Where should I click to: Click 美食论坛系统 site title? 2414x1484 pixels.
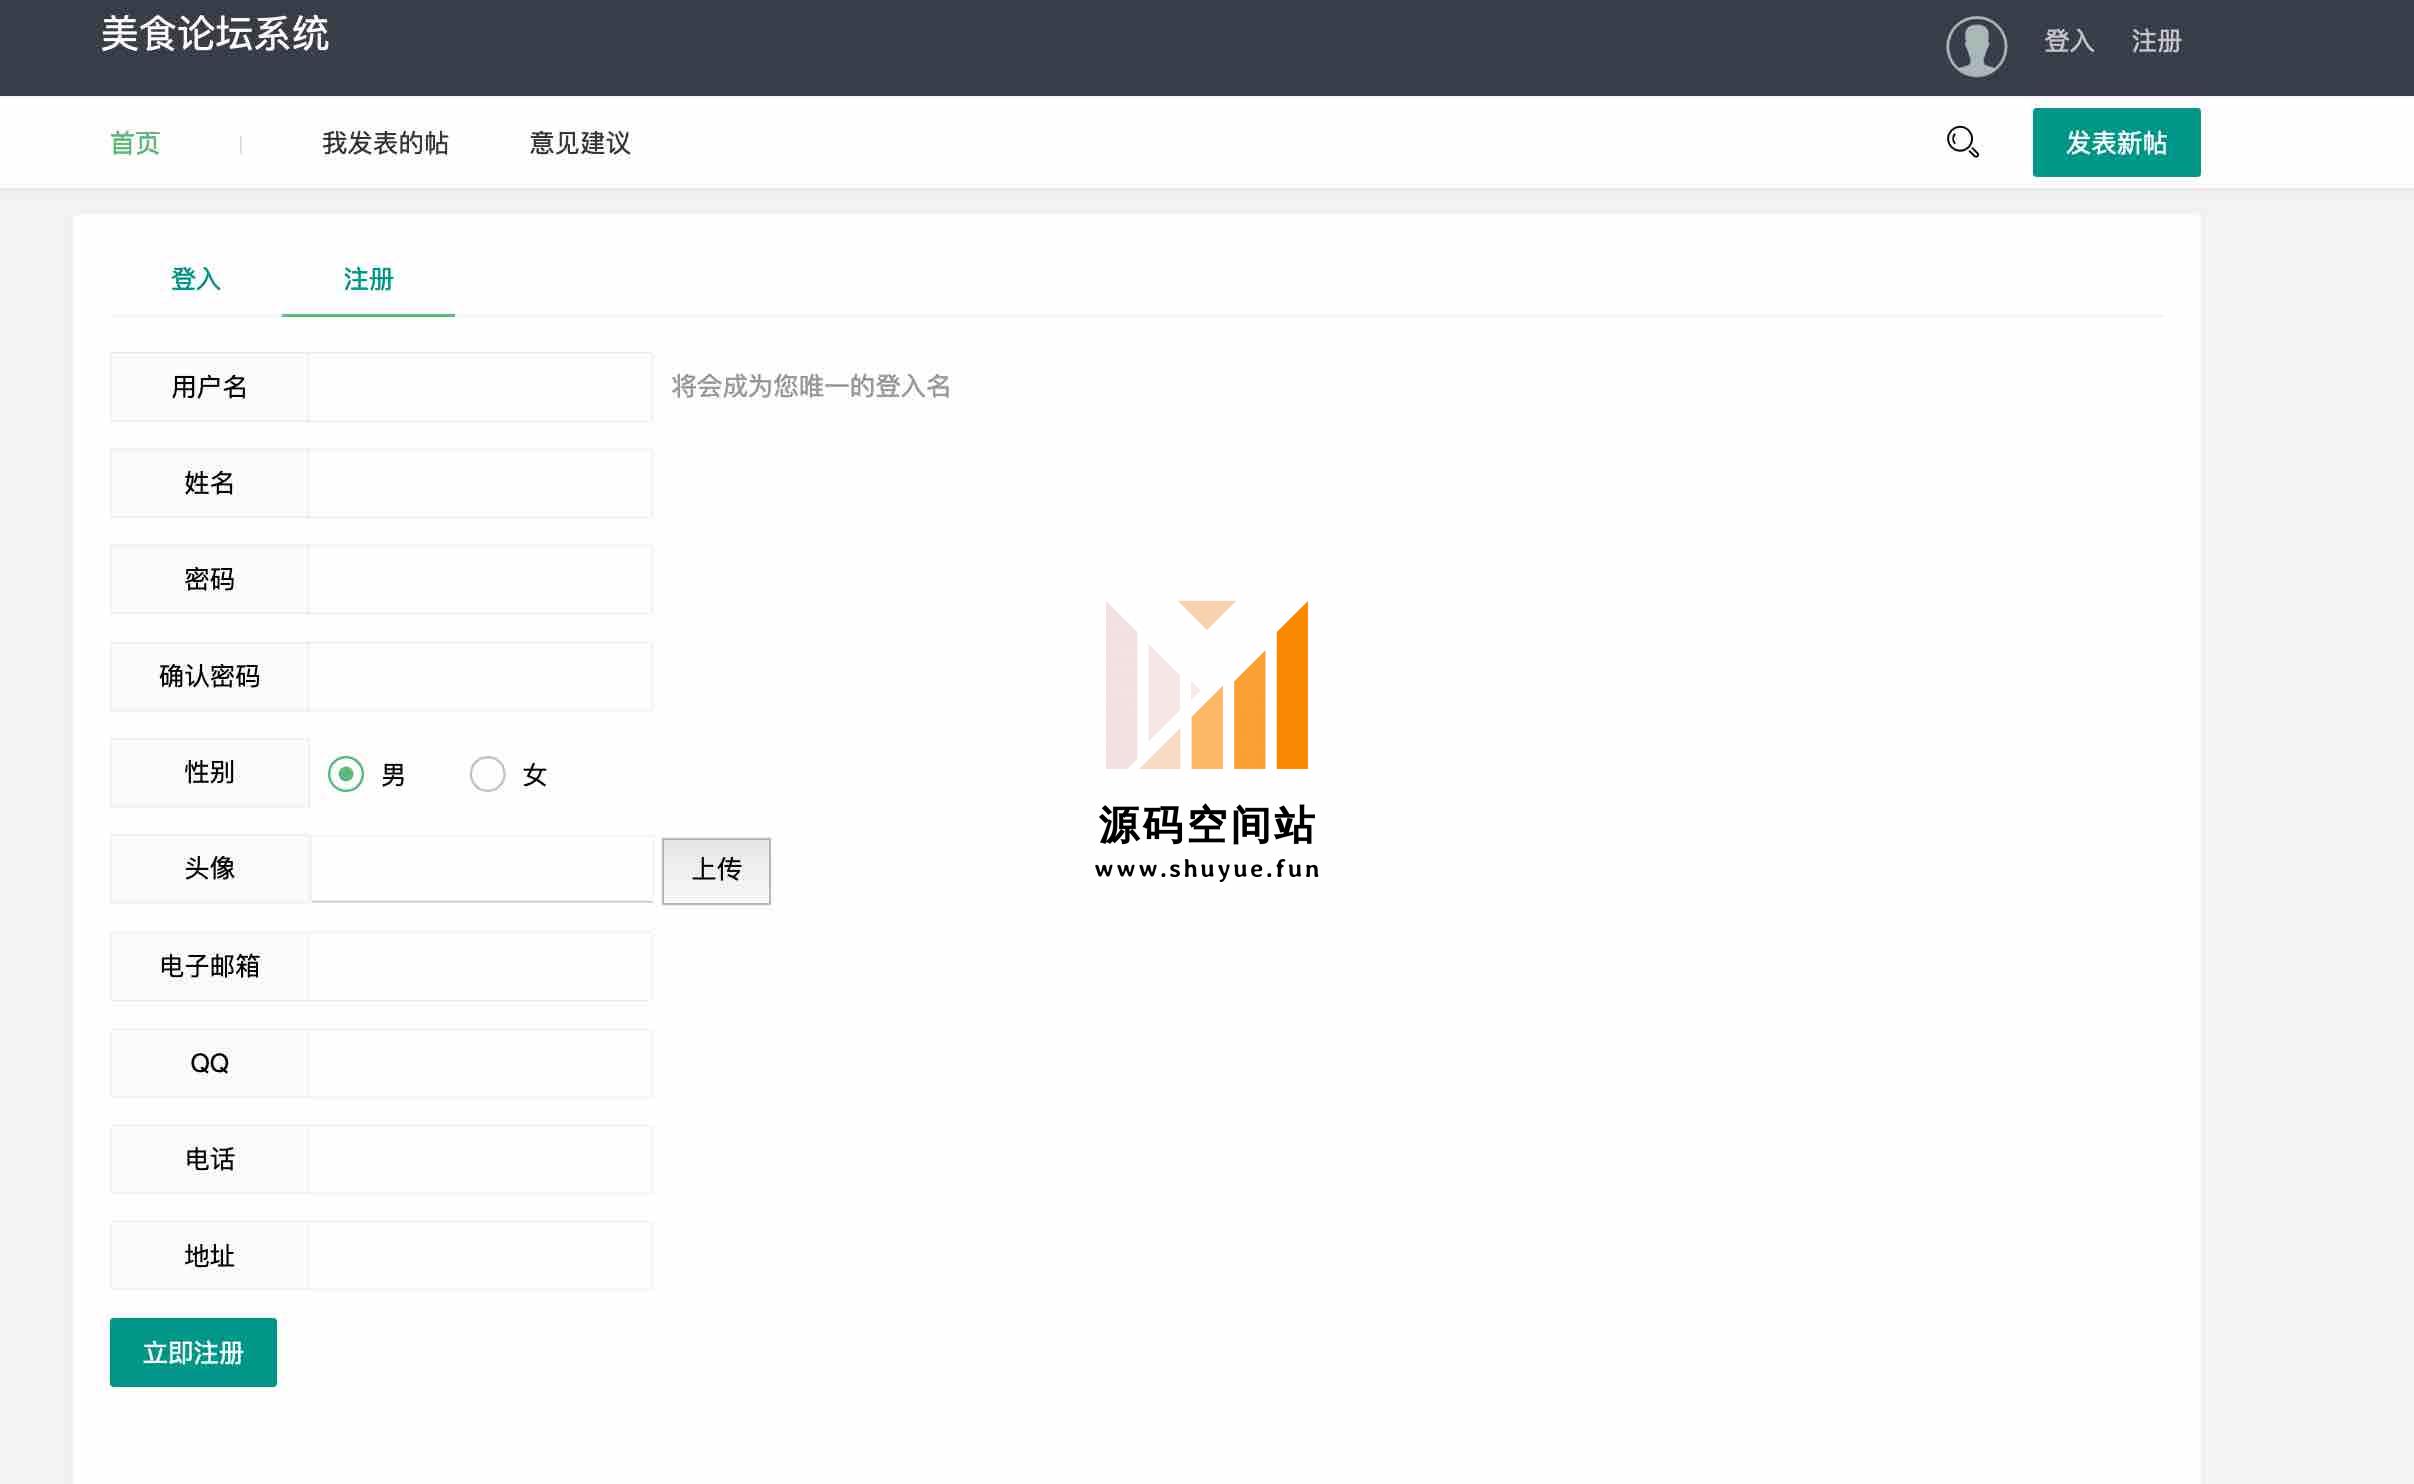point(215,34)
